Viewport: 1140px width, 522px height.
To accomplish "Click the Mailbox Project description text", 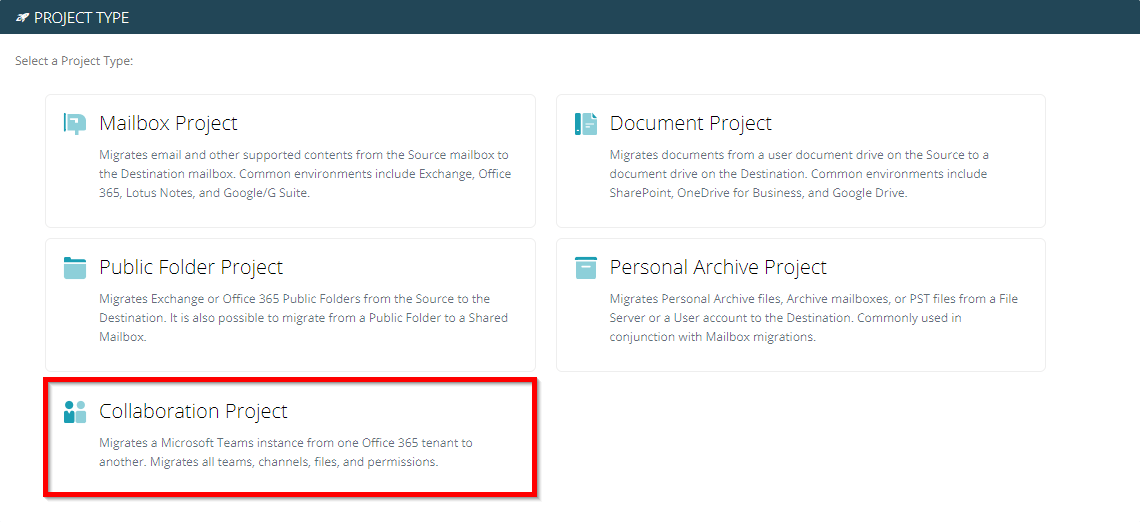I will click(x=304, y=174).
